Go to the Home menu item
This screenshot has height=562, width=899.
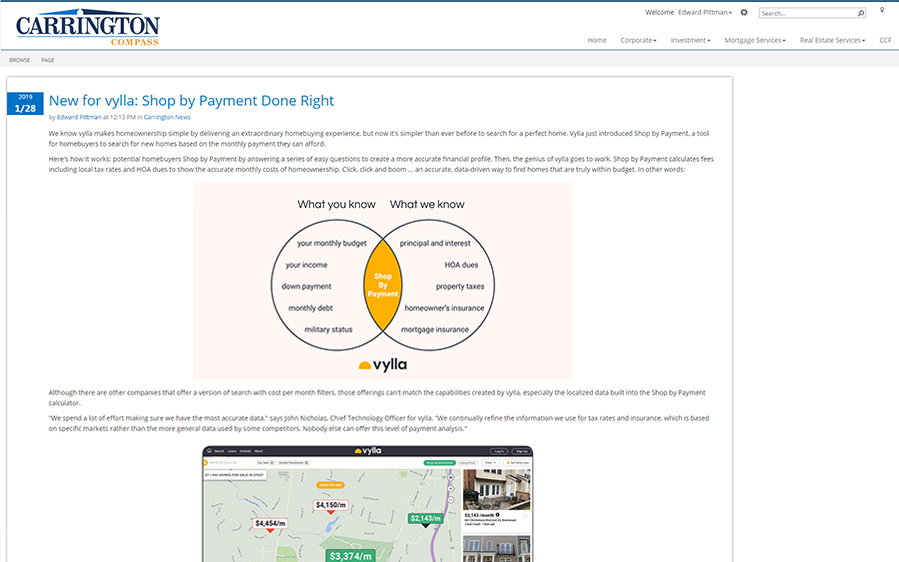click(597, 40)
